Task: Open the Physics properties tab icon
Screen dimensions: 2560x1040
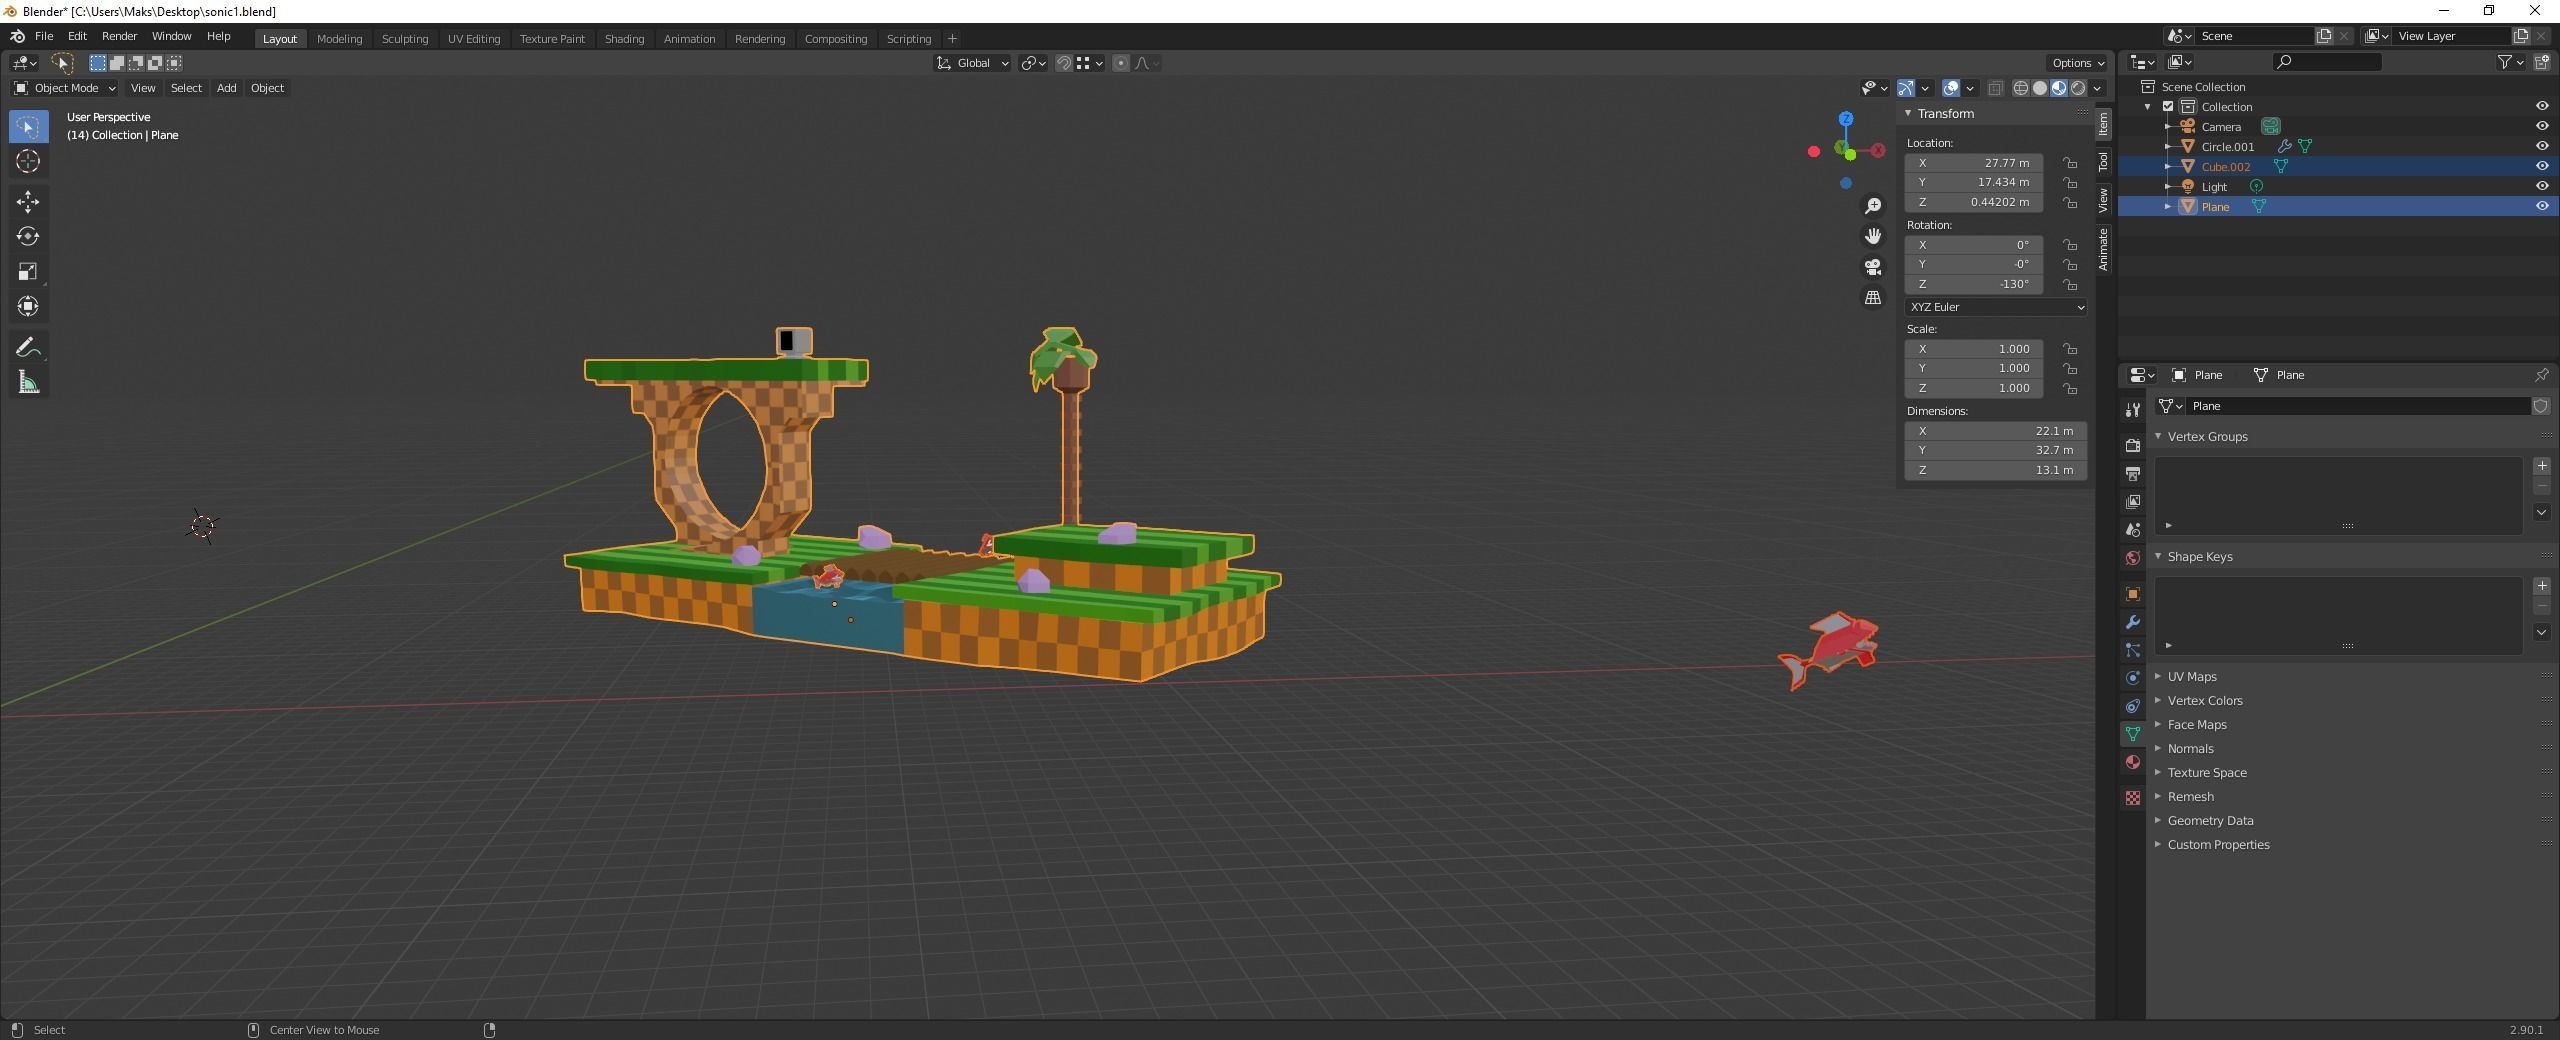Action: [2133, 678]
